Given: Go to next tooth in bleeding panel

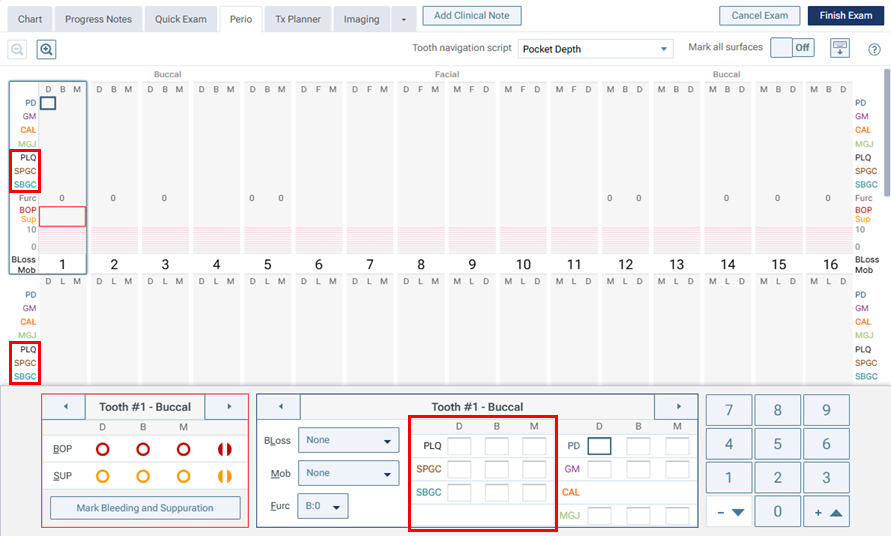Looking at the screenshot, I should pyautogui.click(x=229, y=407).
